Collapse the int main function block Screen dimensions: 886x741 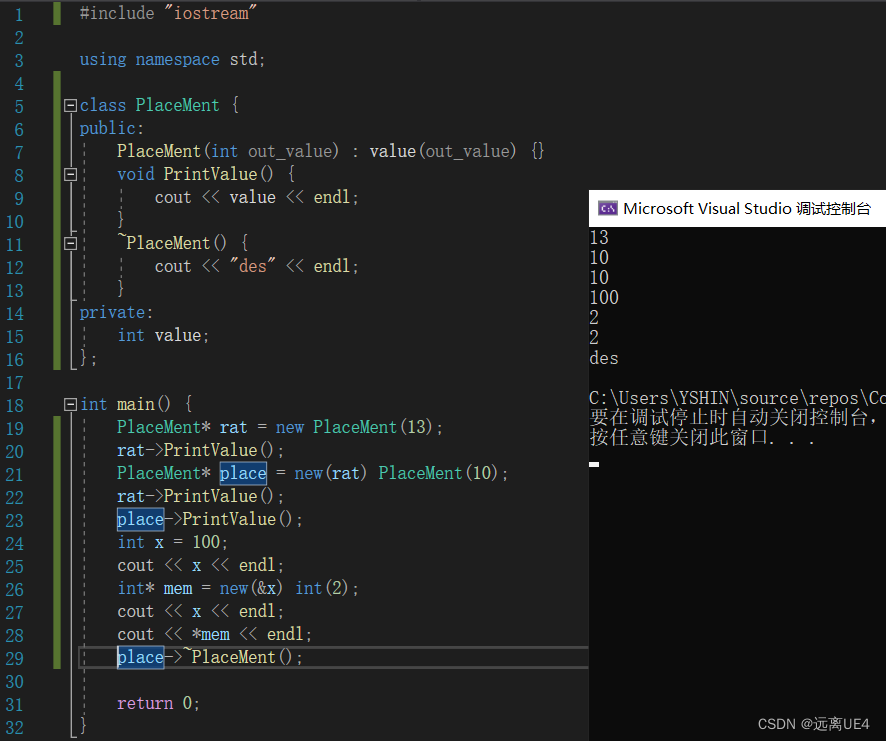tap(71, 405)
